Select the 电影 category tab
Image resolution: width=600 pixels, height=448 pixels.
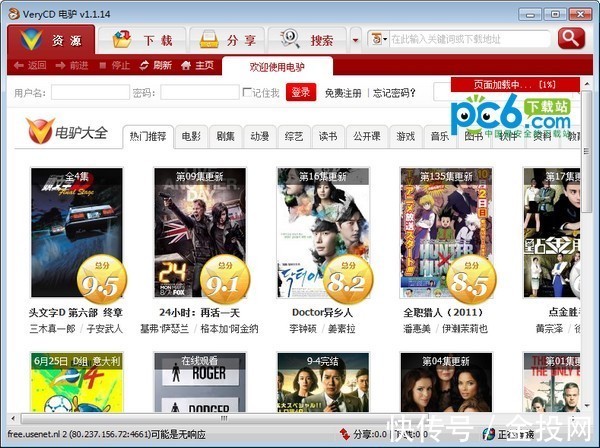coord(191,136)
